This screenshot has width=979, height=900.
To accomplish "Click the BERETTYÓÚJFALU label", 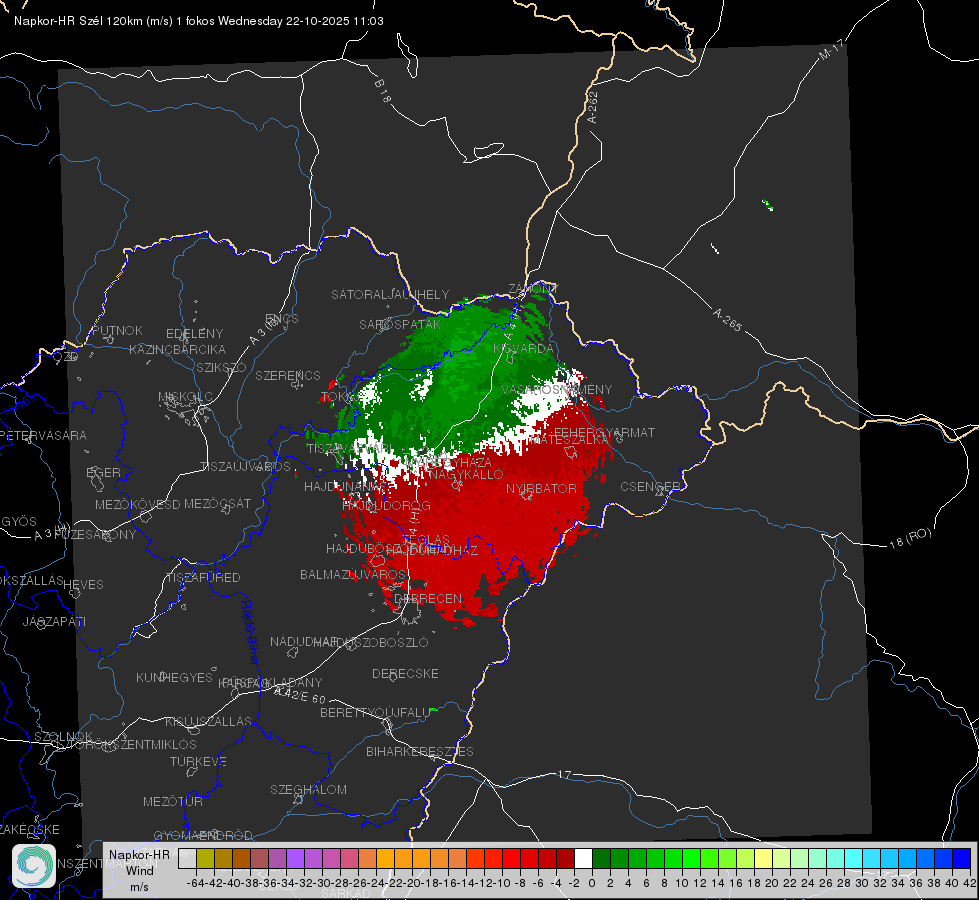I will (375, 713).
